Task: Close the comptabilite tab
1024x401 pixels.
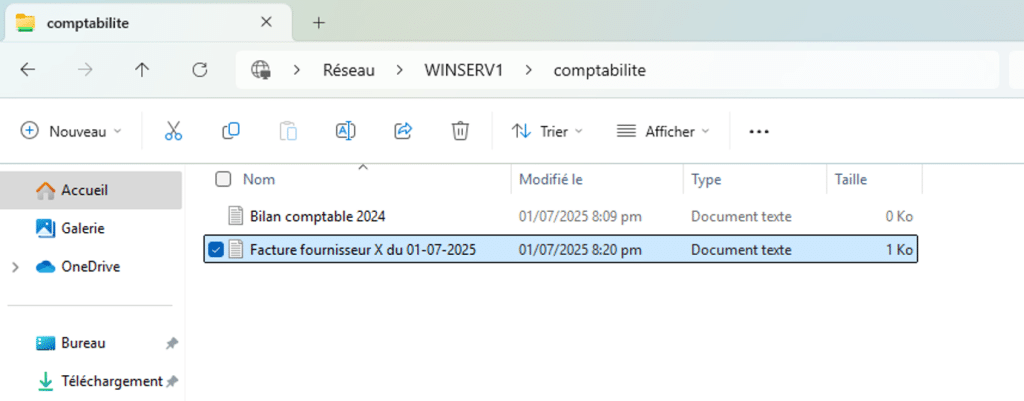Action: coord(266,22)
